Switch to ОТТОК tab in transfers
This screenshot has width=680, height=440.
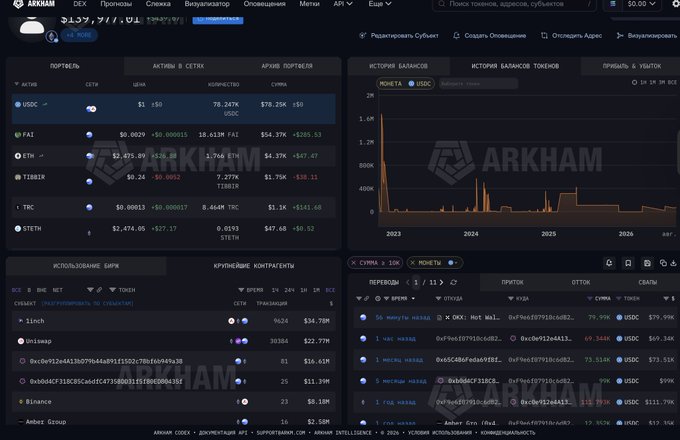pyautogui.click(x=581, y=282)
